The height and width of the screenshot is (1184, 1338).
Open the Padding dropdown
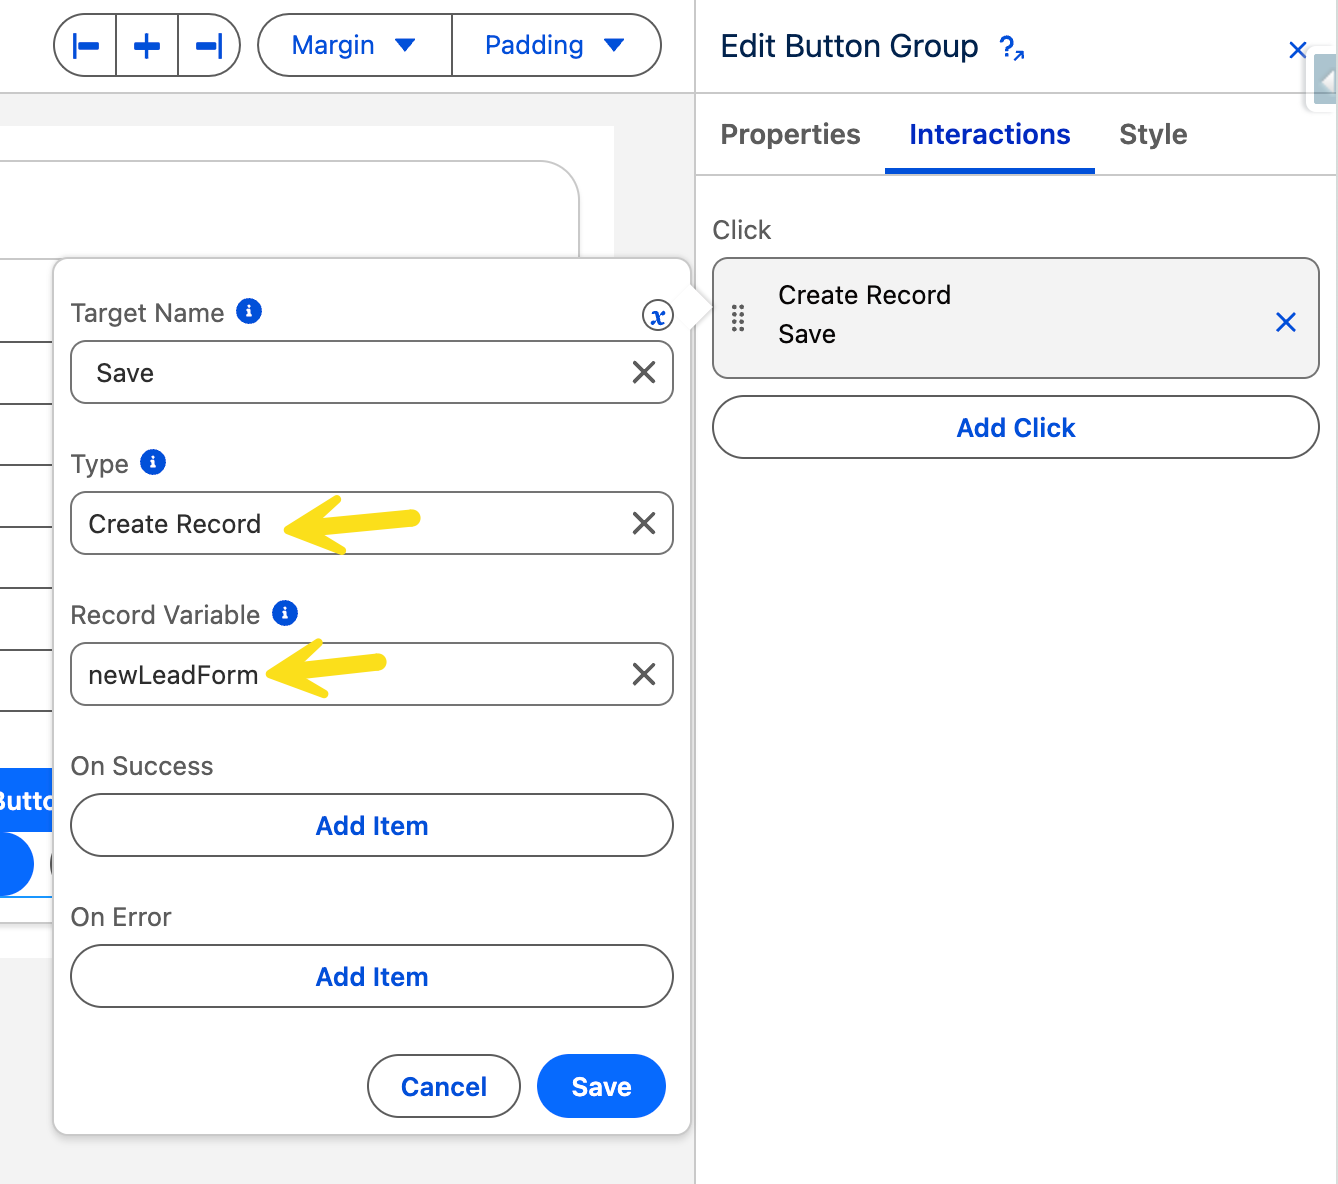(555, 46)
